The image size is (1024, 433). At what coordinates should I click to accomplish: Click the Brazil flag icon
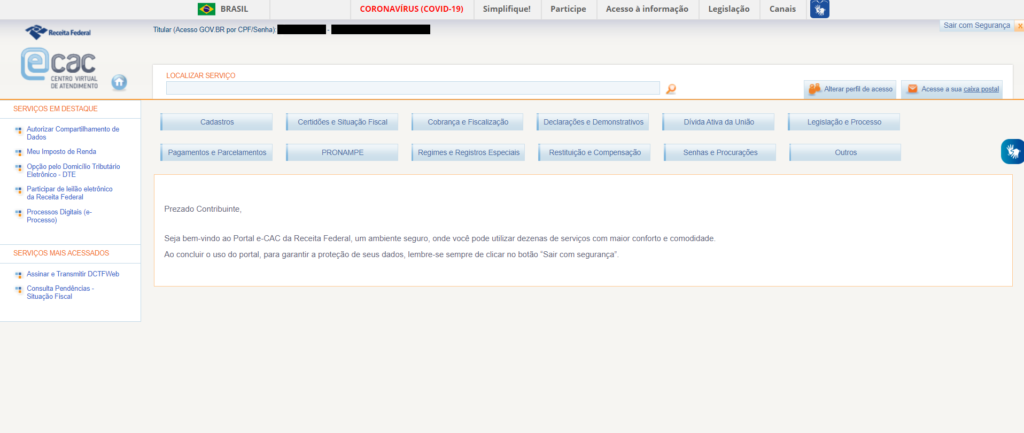[207, 9]
